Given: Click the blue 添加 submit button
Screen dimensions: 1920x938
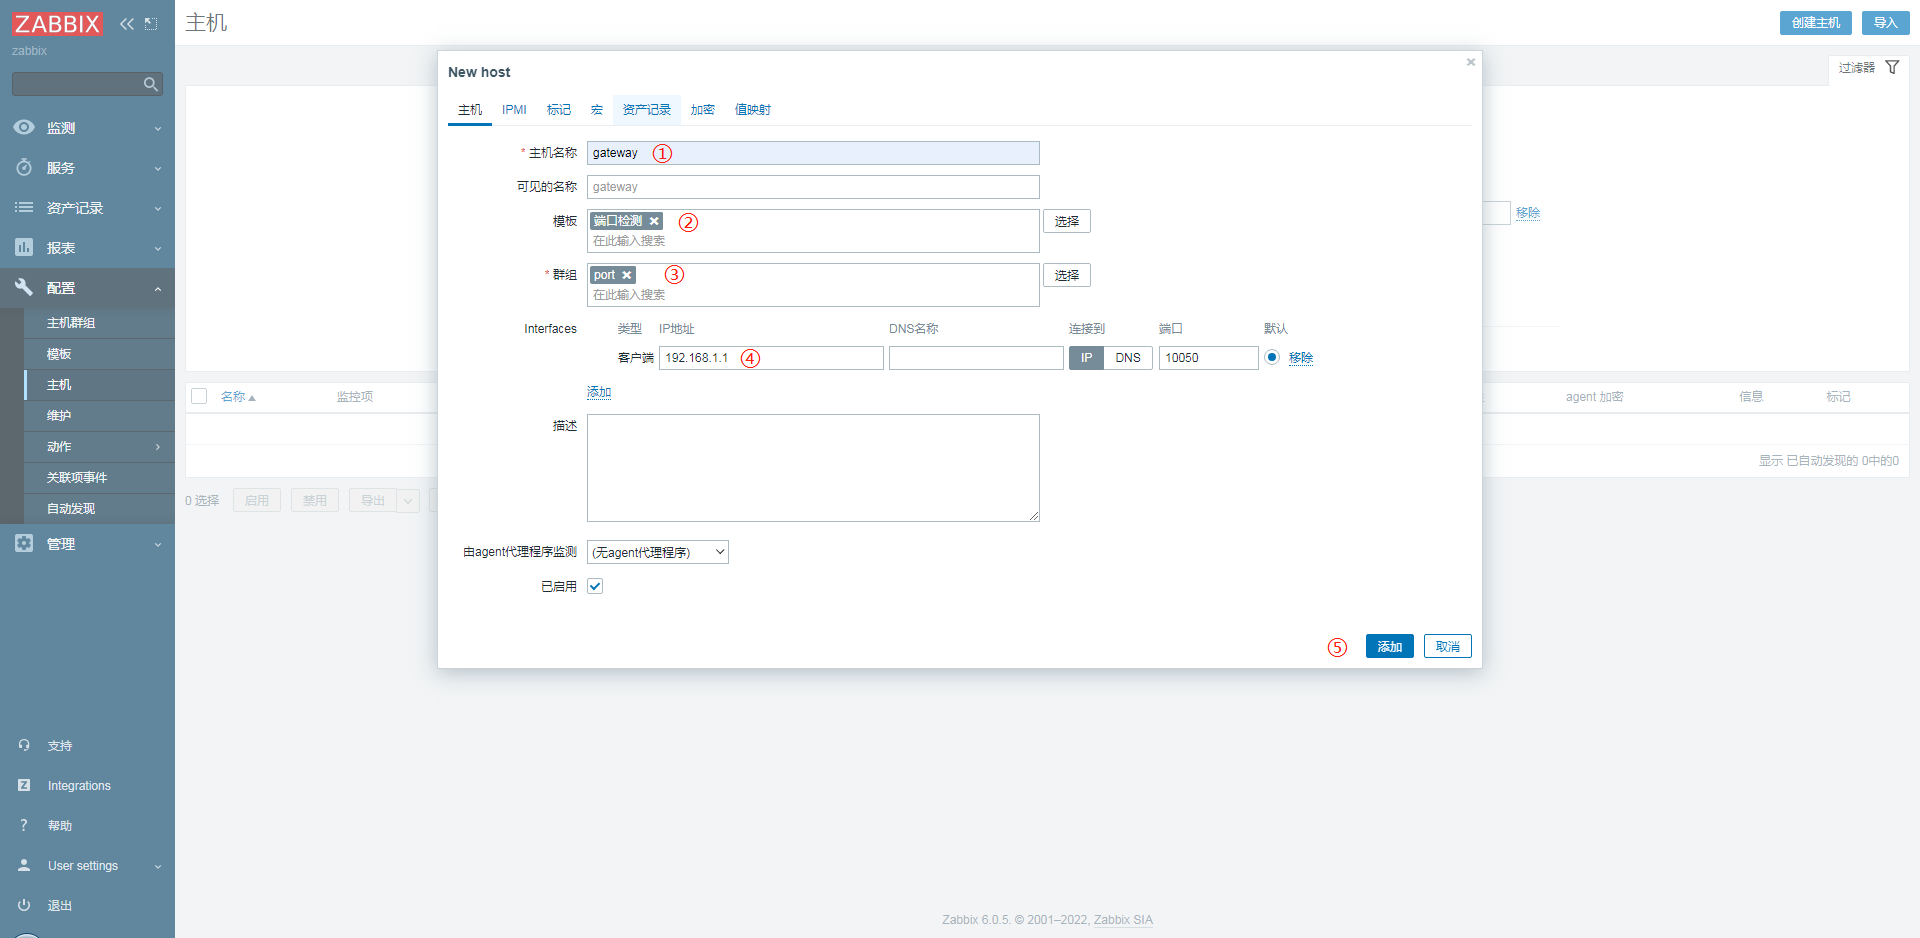Looking at the screenshot, I should (1389, 646).
